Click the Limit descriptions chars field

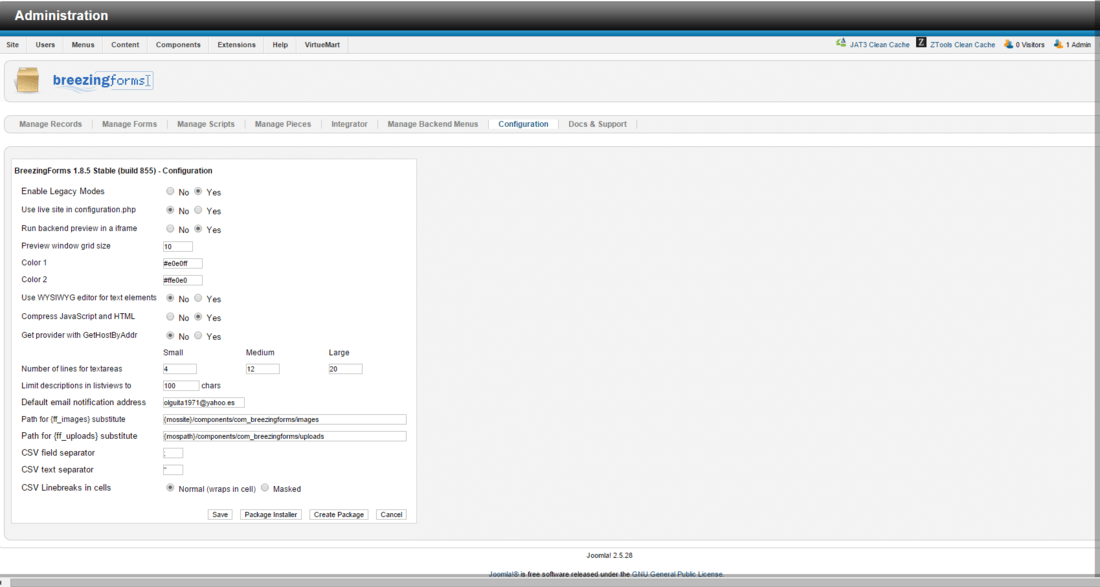click(x=181, y=386)
